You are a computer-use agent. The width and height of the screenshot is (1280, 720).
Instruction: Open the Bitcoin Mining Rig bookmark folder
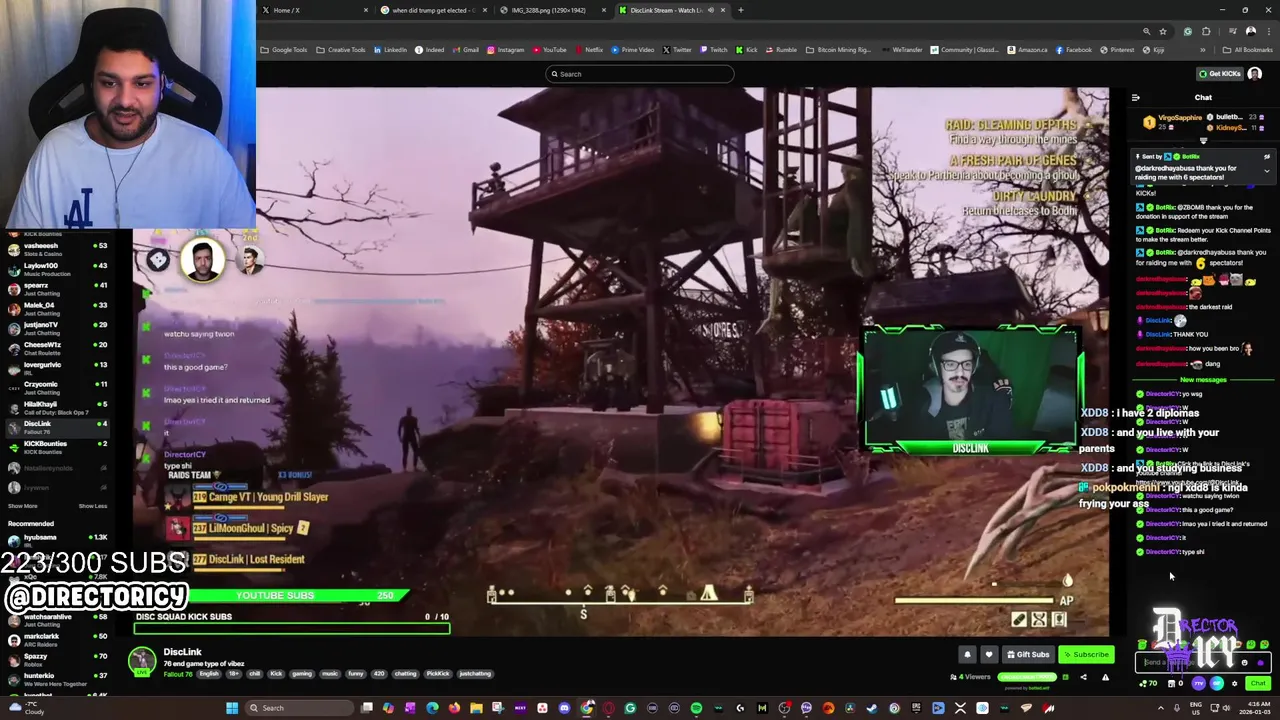coord(839,50)
